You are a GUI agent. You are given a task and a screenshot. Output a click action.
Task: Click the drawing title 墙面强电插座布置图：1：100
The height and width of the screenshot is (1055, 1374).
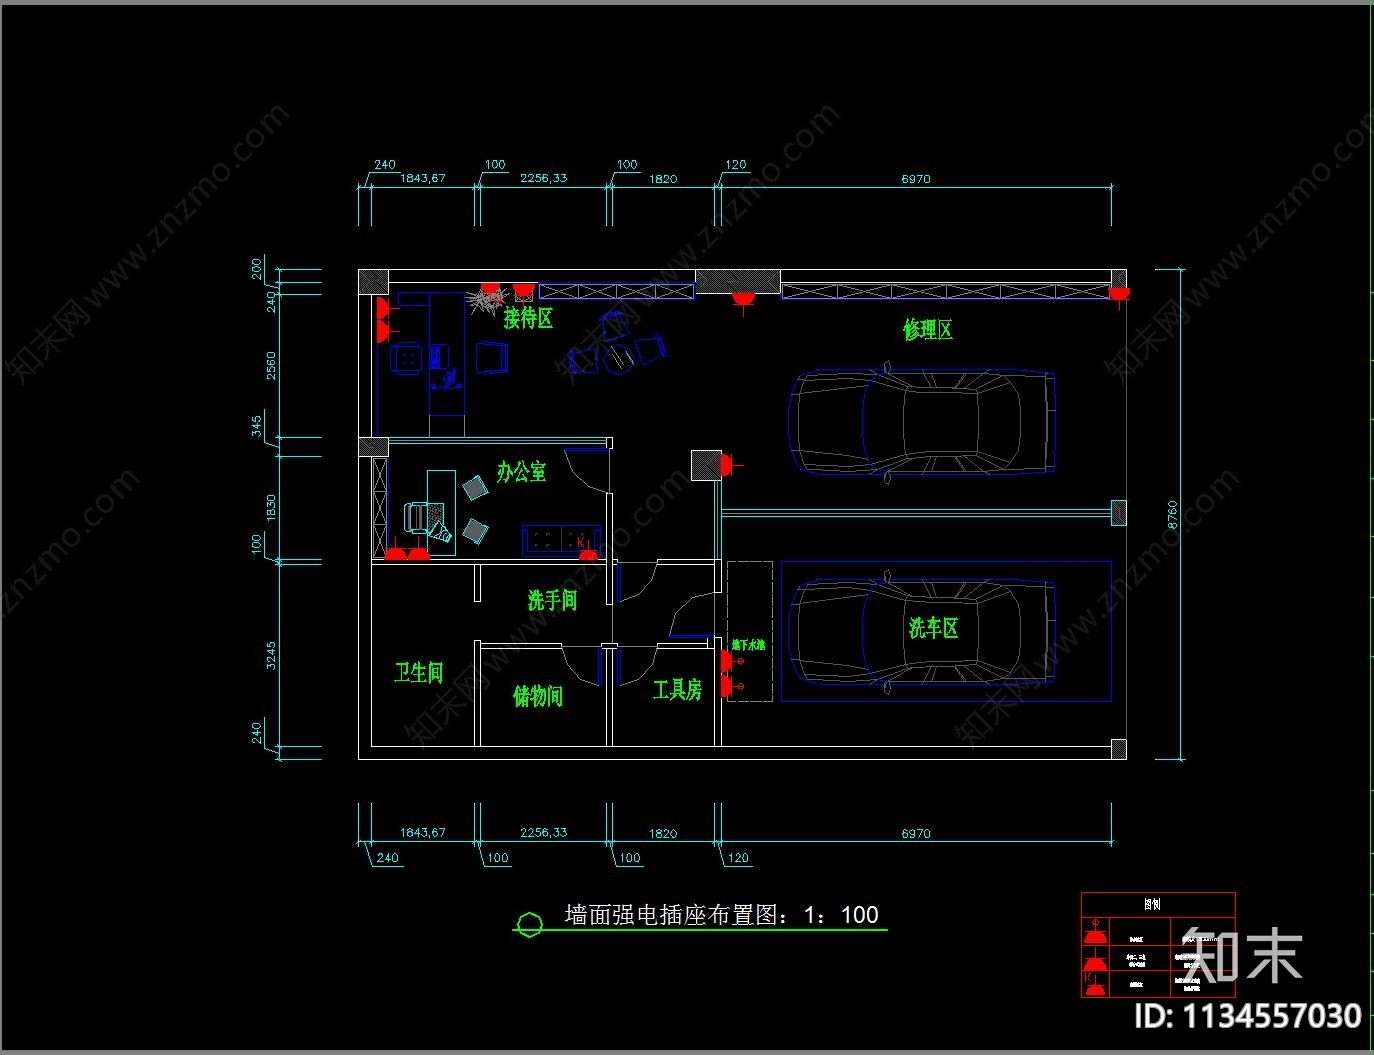click(x=721, y=914)
